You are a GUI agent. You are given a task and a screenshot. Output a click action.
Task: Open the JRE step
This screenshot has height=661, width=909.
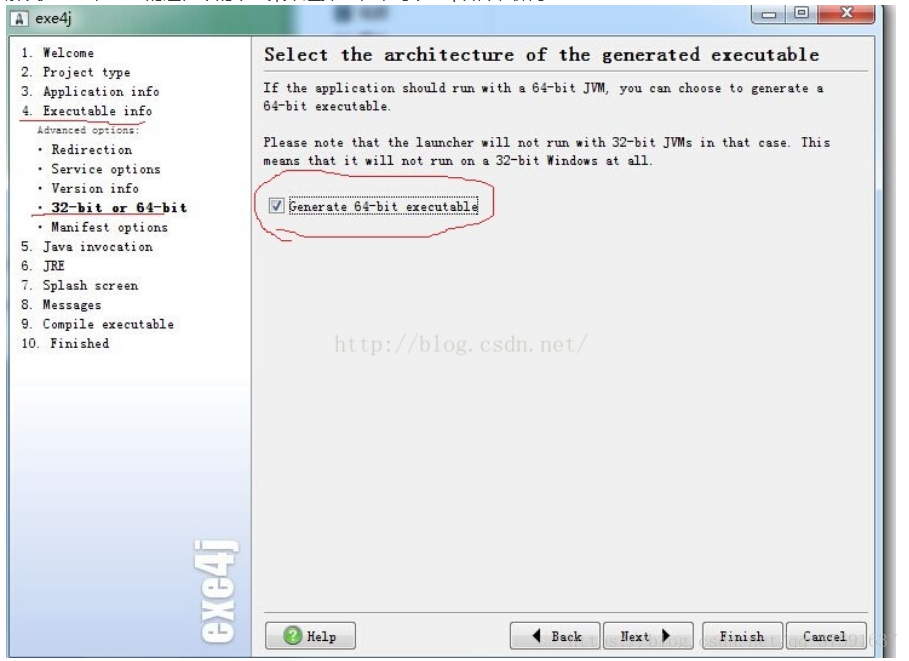pyautogui.click(x=43, y=266)
